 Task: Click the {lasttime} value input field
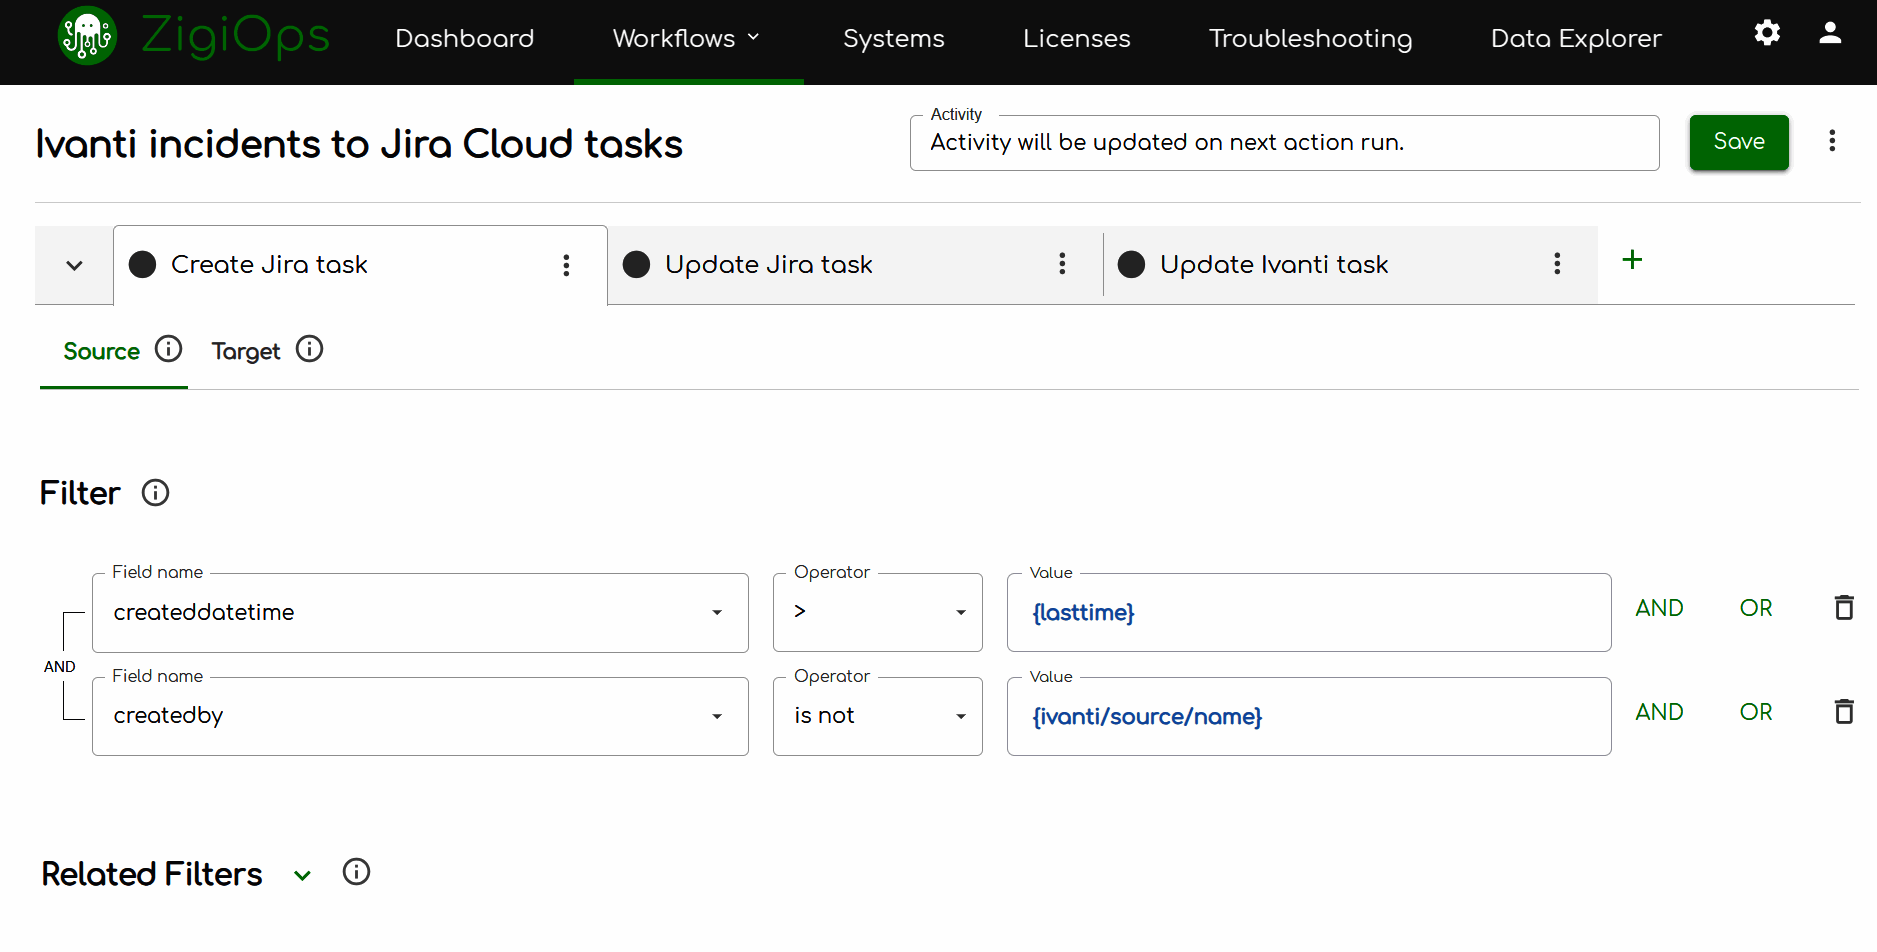1308,613
